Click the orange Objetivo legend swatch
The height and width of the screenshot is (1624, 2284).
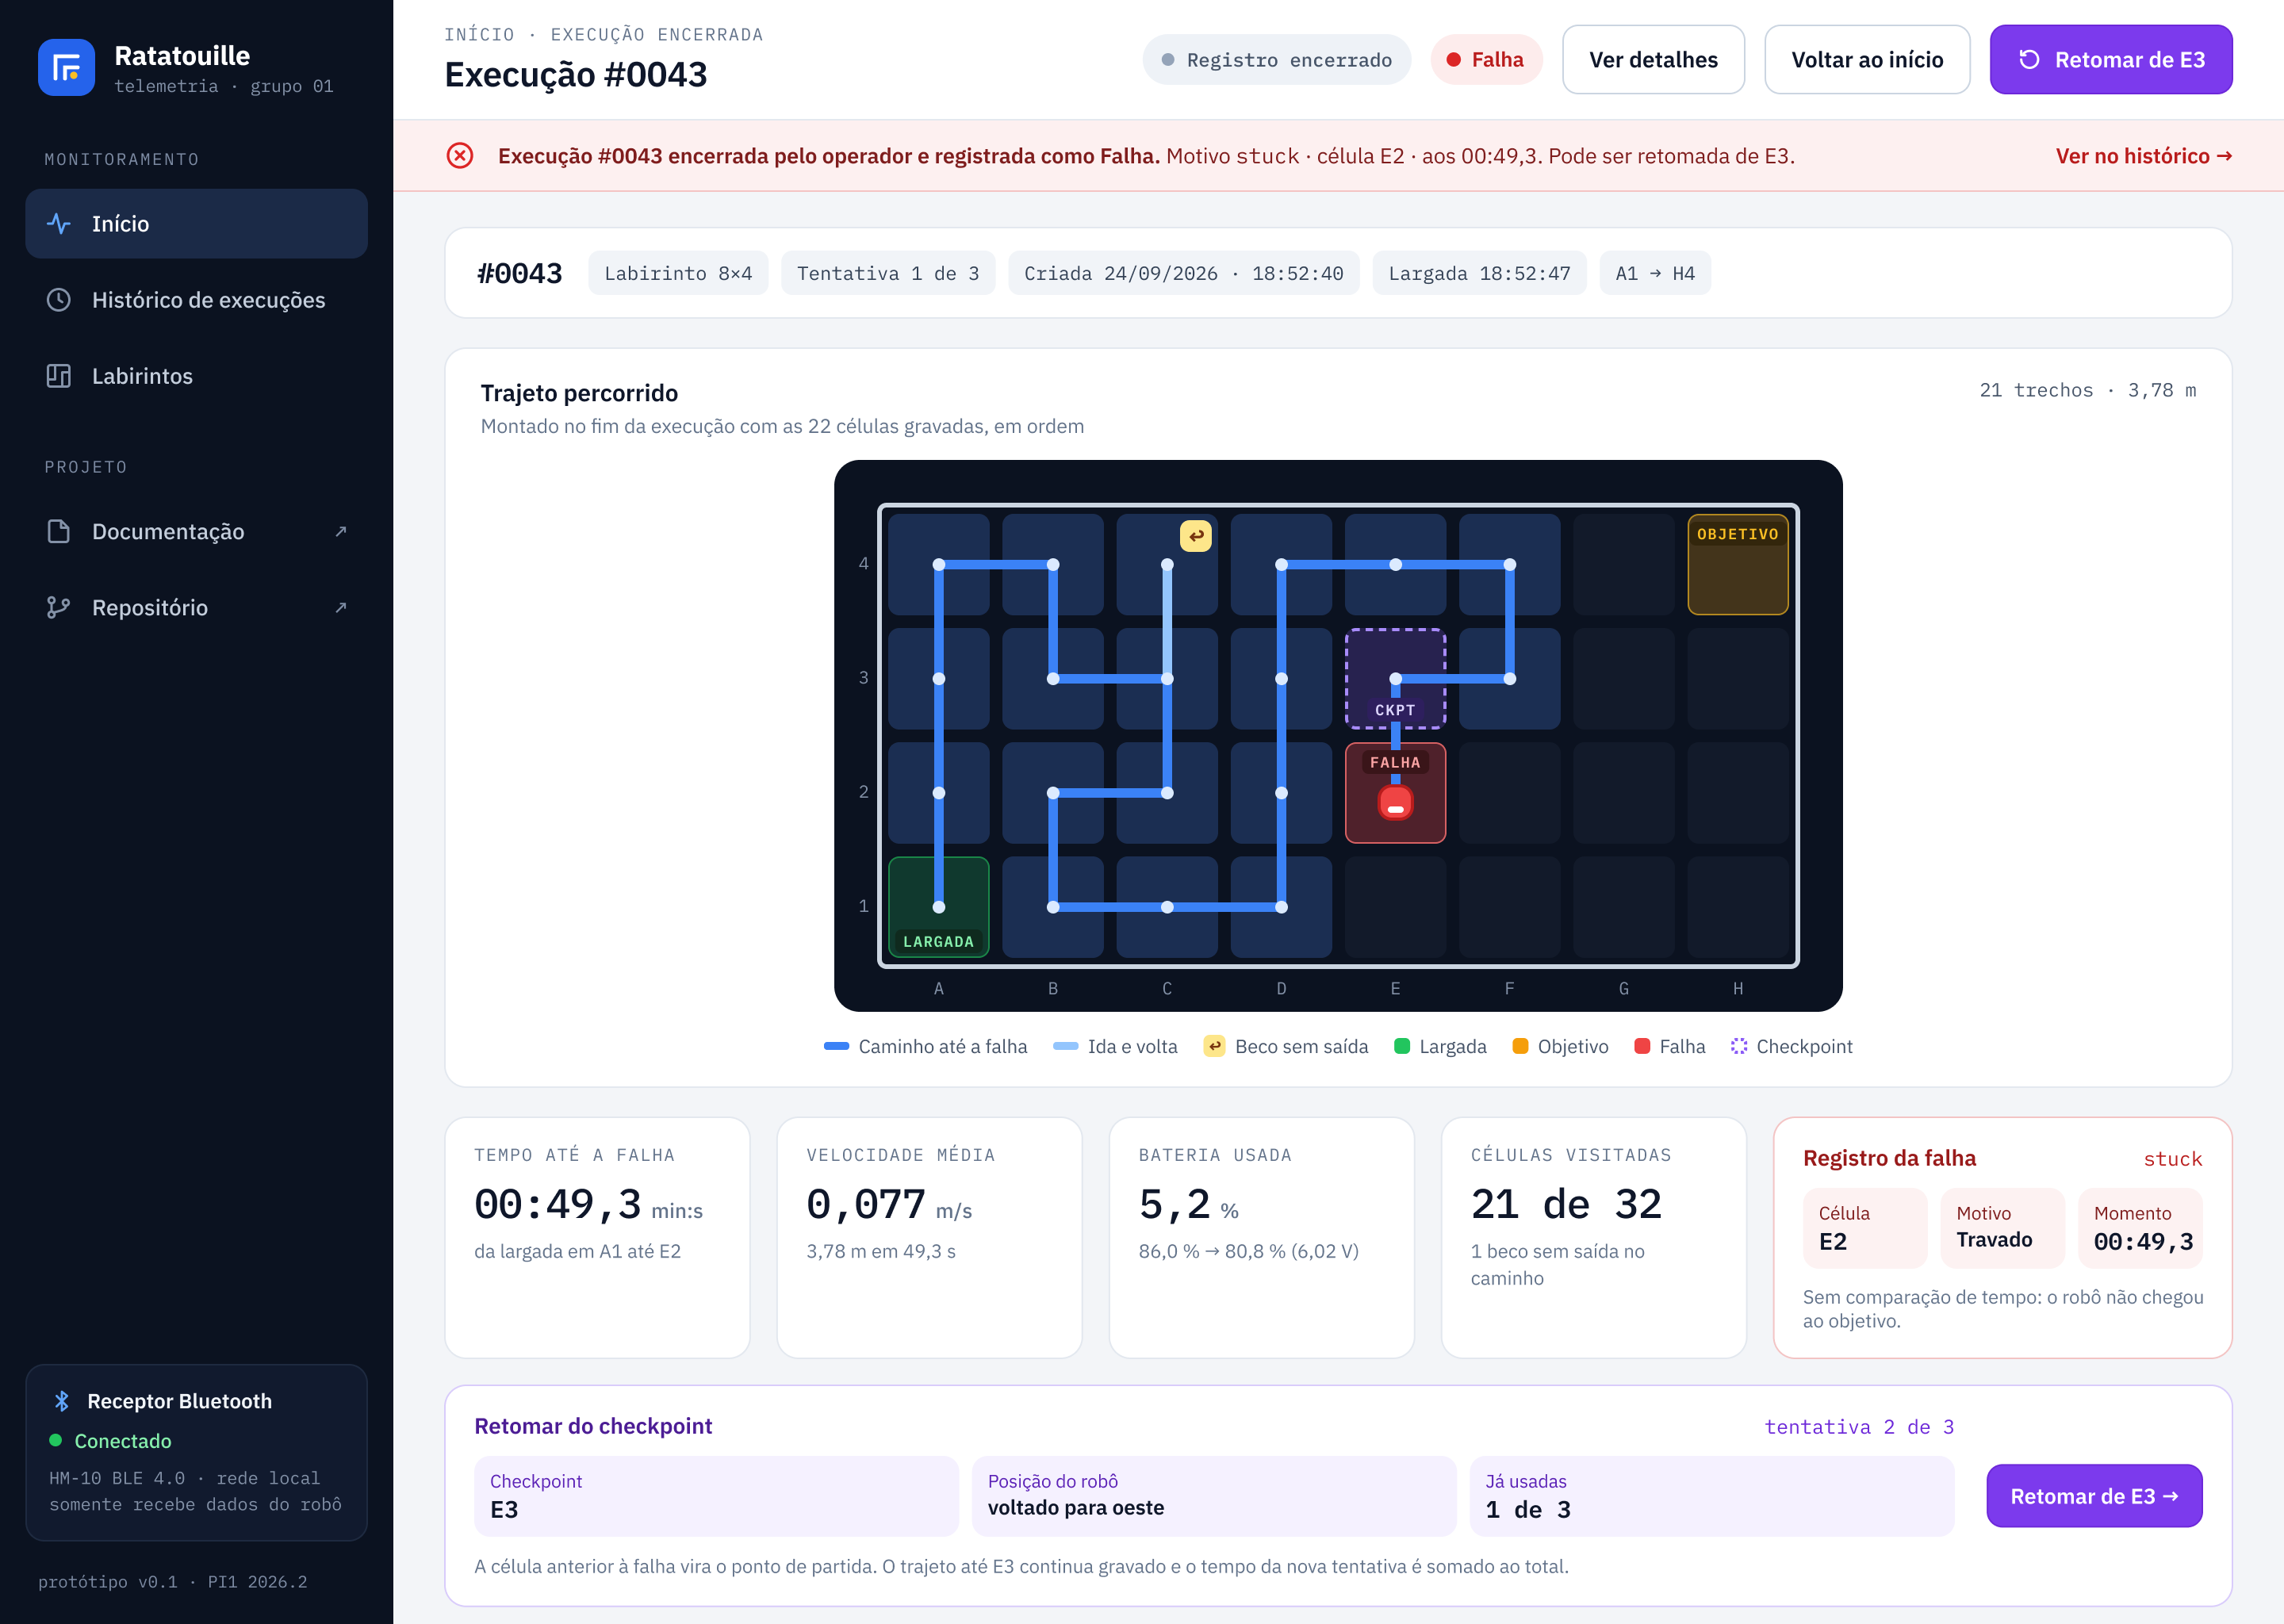(x=1520, y=1046)
